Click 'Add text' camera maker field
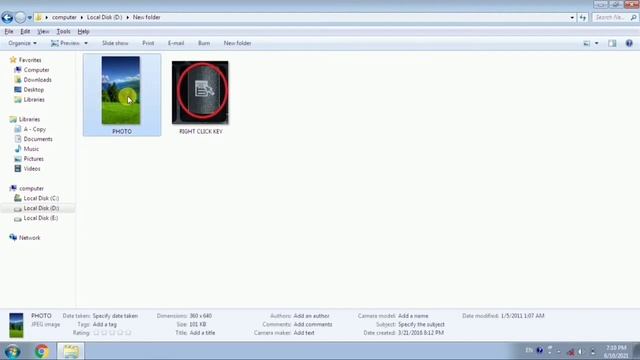Screen dimensions: 640x360 click(304, 333)
